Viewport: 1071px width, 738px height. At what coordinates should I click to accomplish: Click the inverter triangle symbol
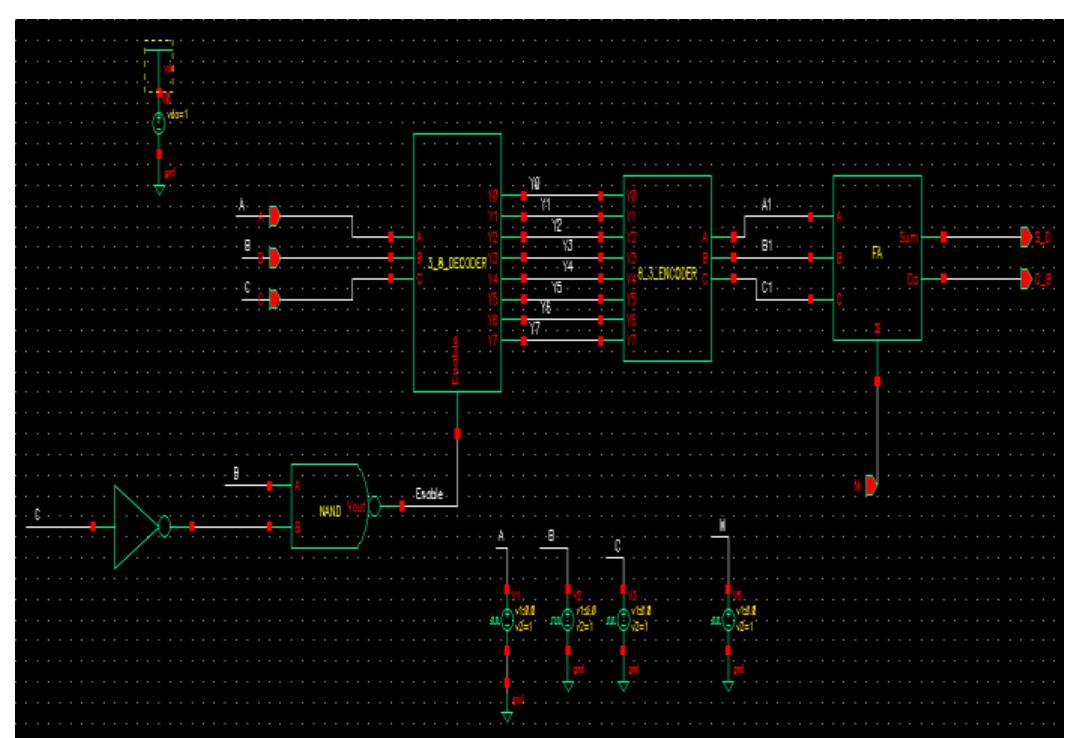tap(136, 527)
